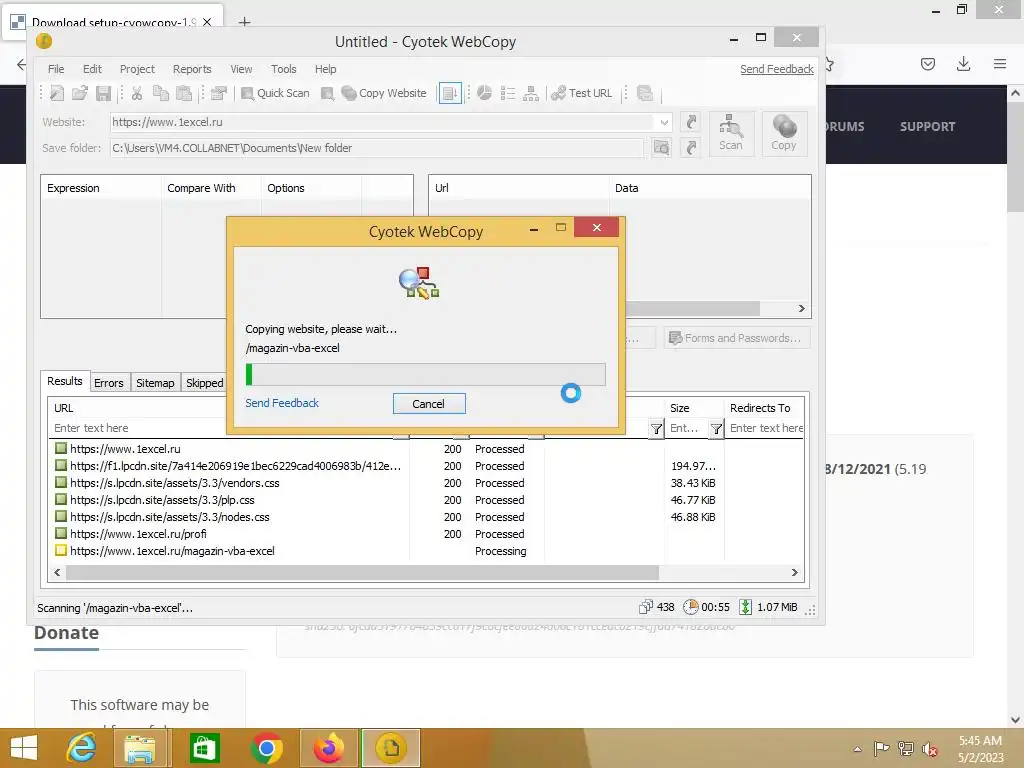This screenshot has width=1024, height=768.
Task: Click filter funnel icon right of Size filter
Action: pyautogui.click(x=716, y=428)
